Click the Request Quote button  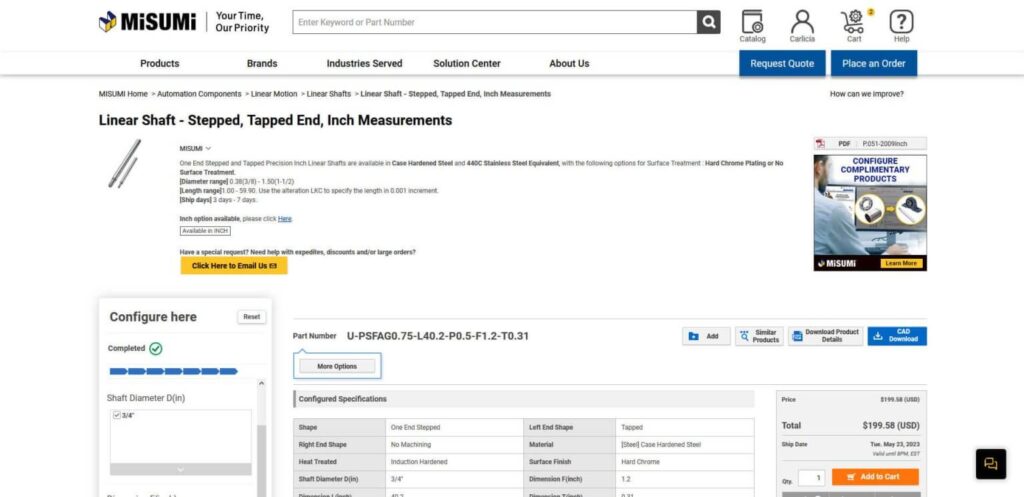[782, 63]
